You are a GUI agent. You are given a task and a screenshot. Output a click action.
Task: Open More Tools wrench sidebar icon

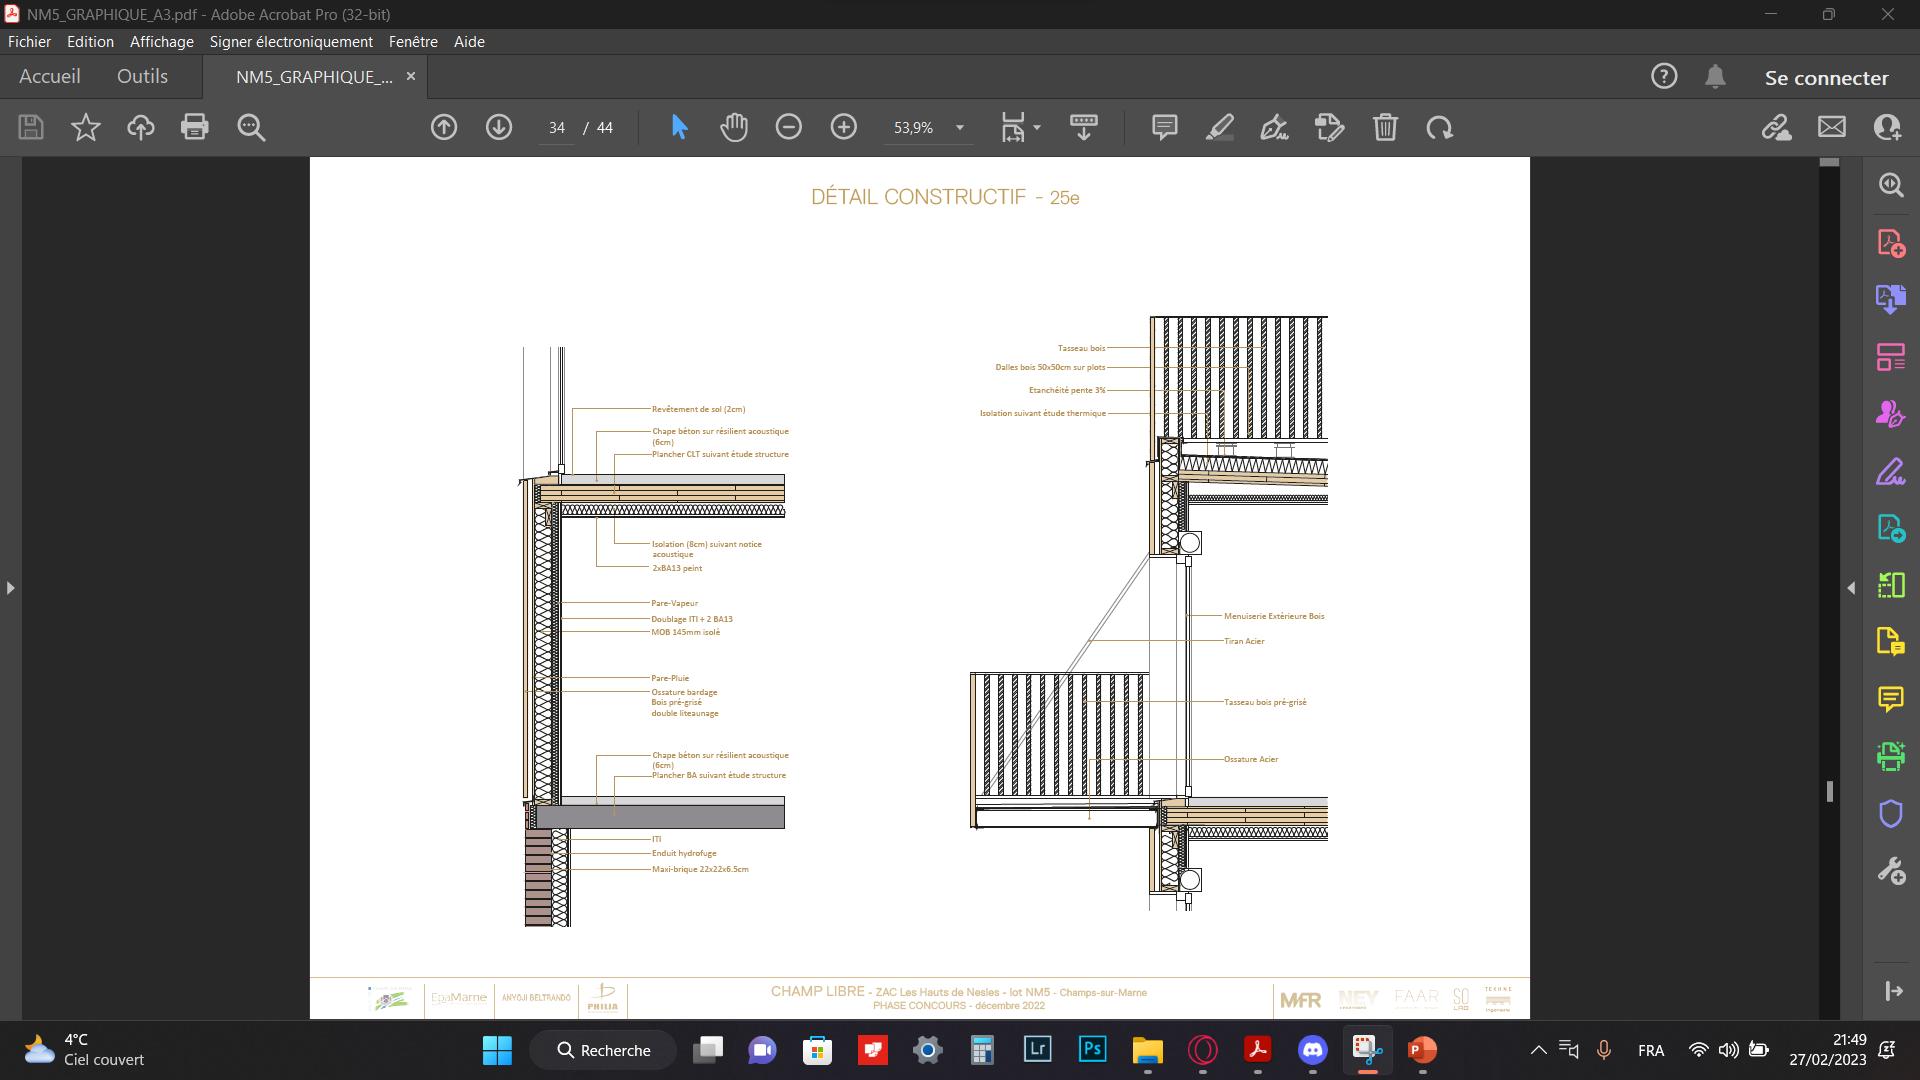tap(1891, 871)
